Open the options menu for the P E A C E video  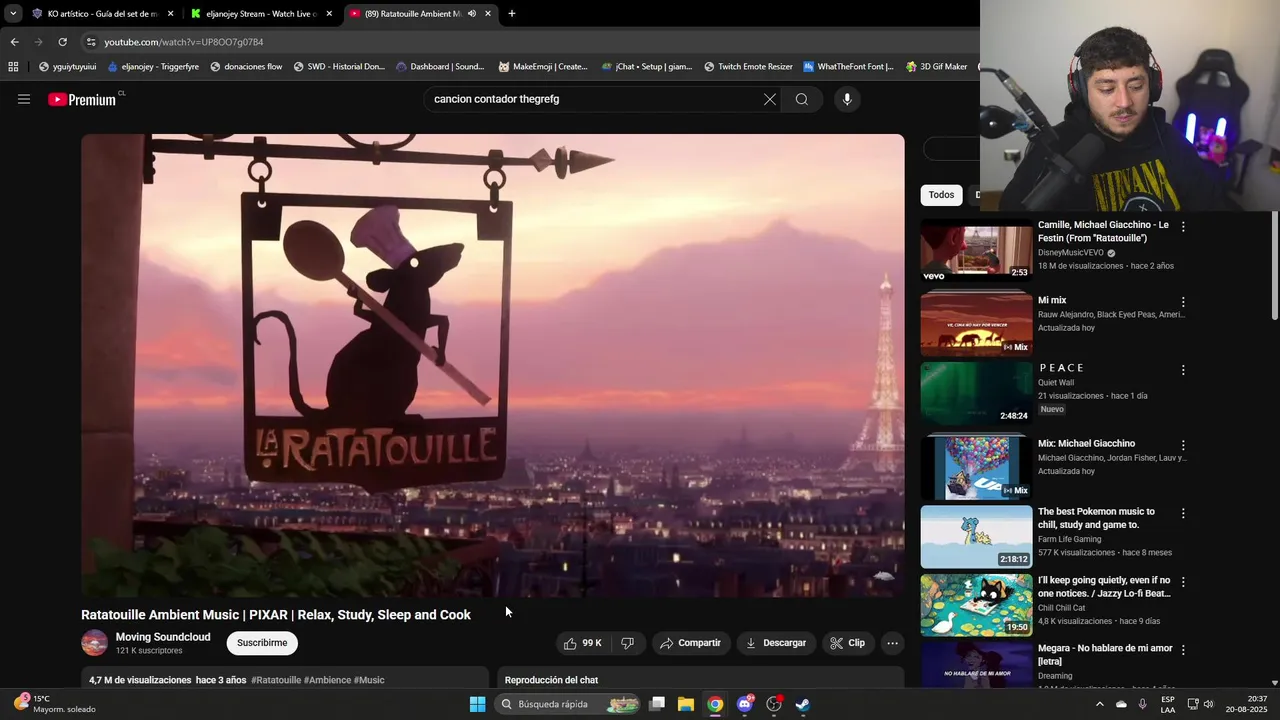coord(1183,370)
